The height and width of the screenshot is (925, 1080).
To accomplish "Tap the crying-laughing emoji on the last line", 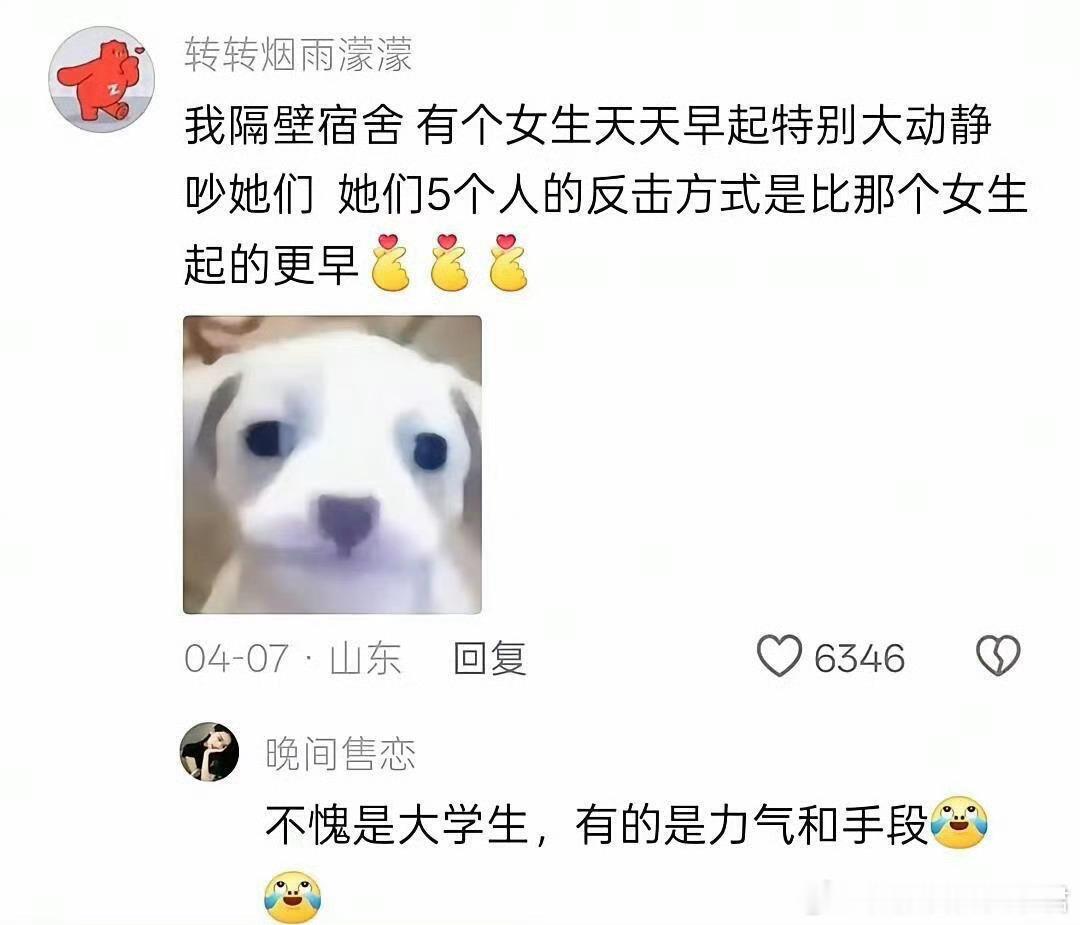I will pos(293,897).
